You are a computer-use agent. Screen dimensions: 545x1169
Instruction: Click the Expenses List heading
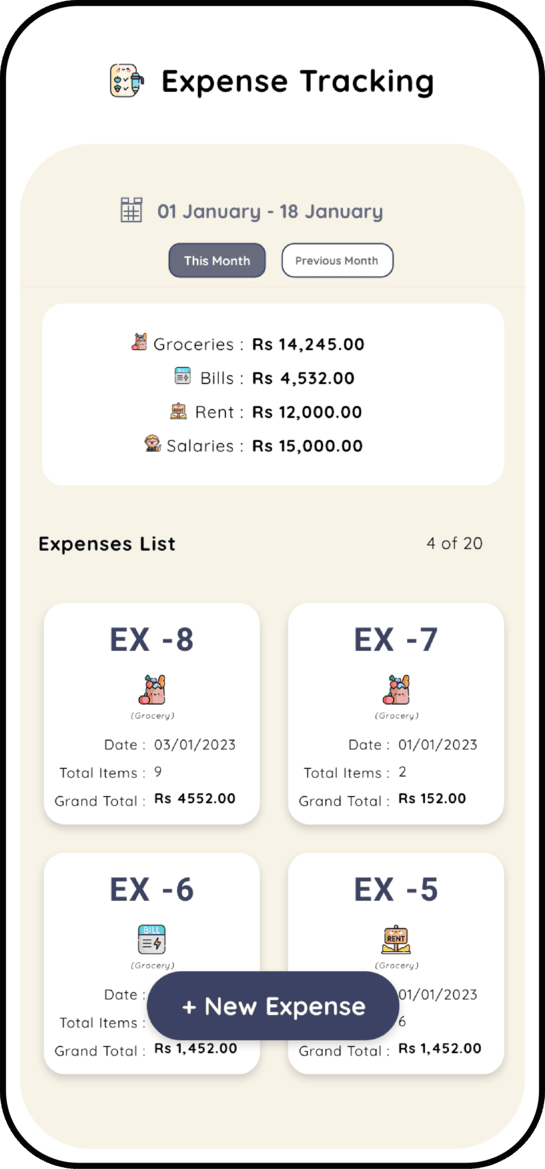point(107,544)
